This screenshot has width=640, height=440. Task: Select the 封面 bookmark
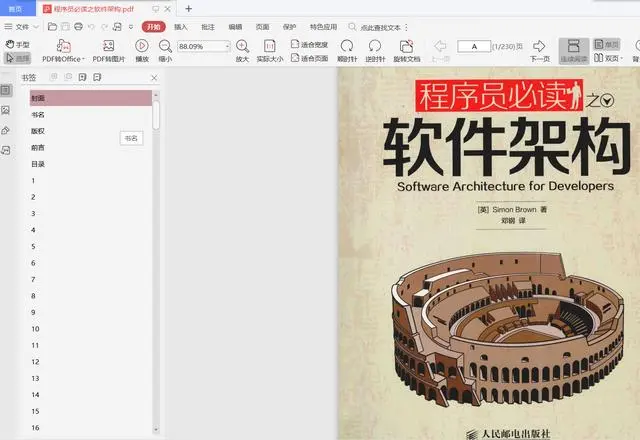[91, 98]
